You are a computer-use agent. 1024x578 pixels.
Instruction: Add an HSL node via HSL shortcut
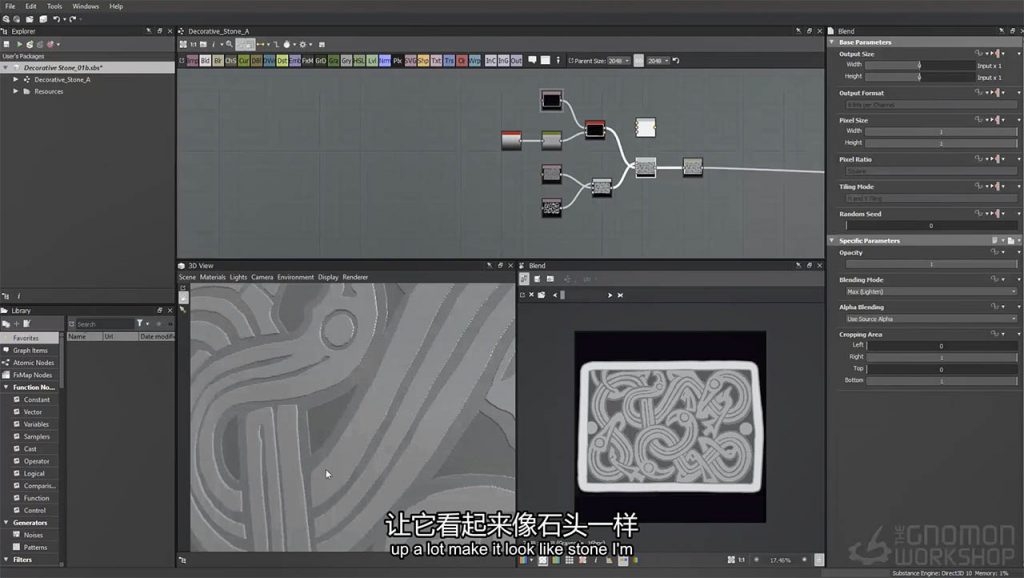pos(359,61)
